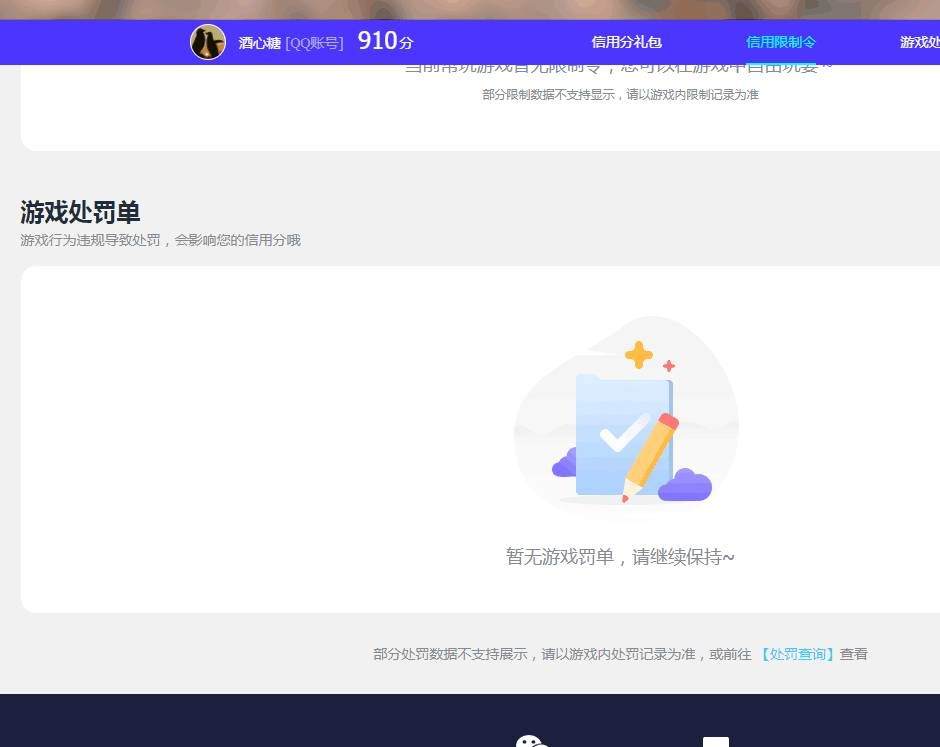Click the username 酒心糖
This screenshot has height=747, width=940.
pyautogui.click(x=260, y=43)
